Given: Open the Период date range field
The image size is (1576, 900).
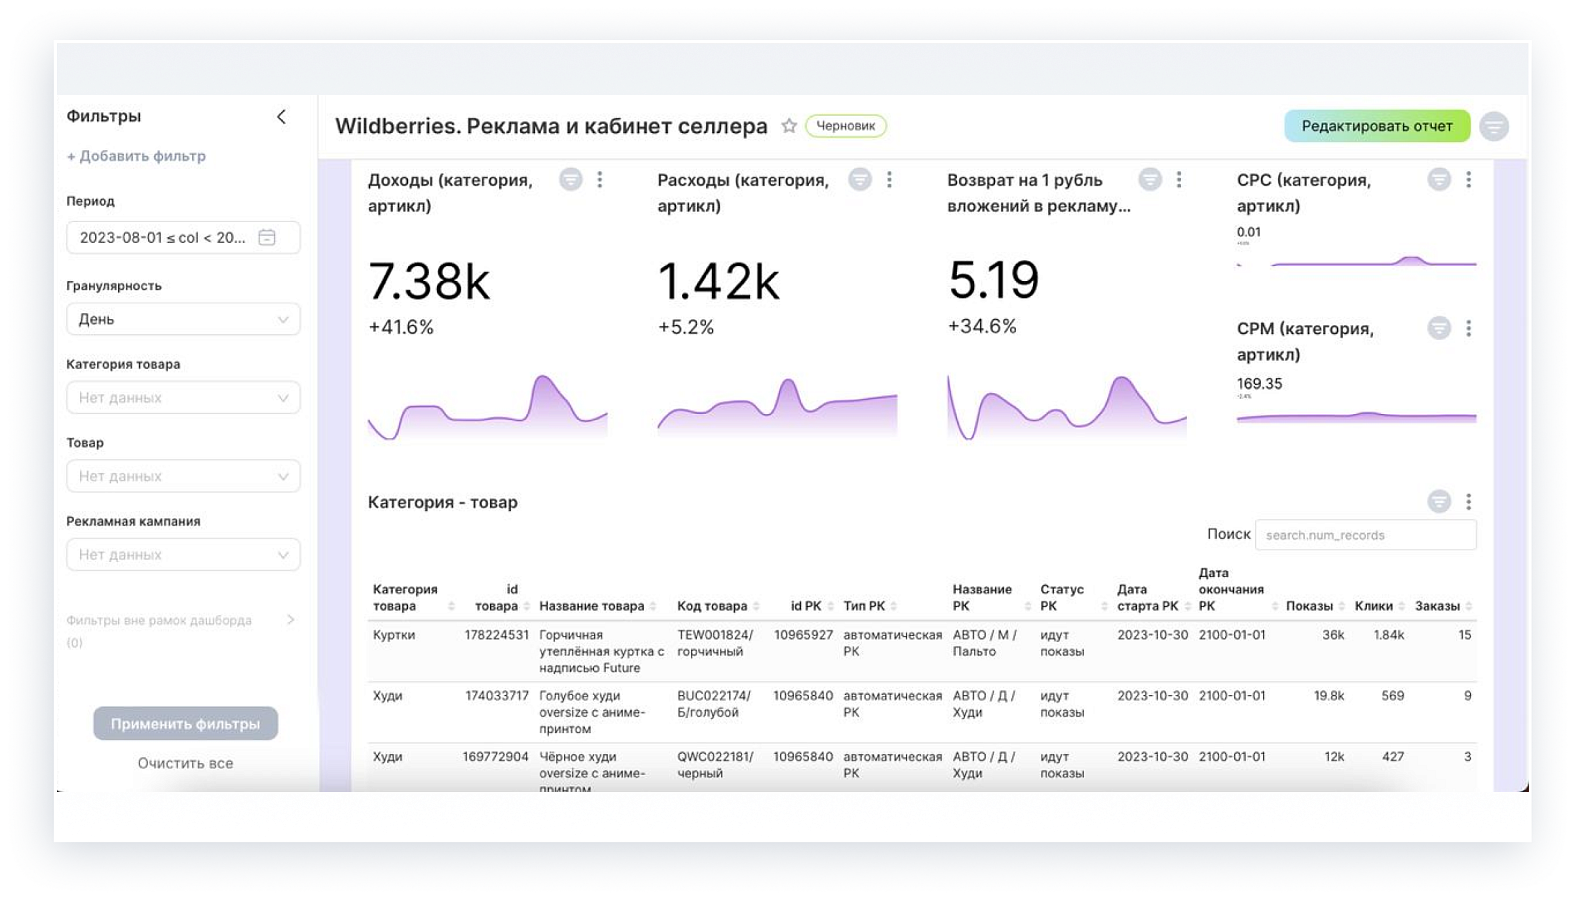Looking at the screenshot, I should click(183, 237).
